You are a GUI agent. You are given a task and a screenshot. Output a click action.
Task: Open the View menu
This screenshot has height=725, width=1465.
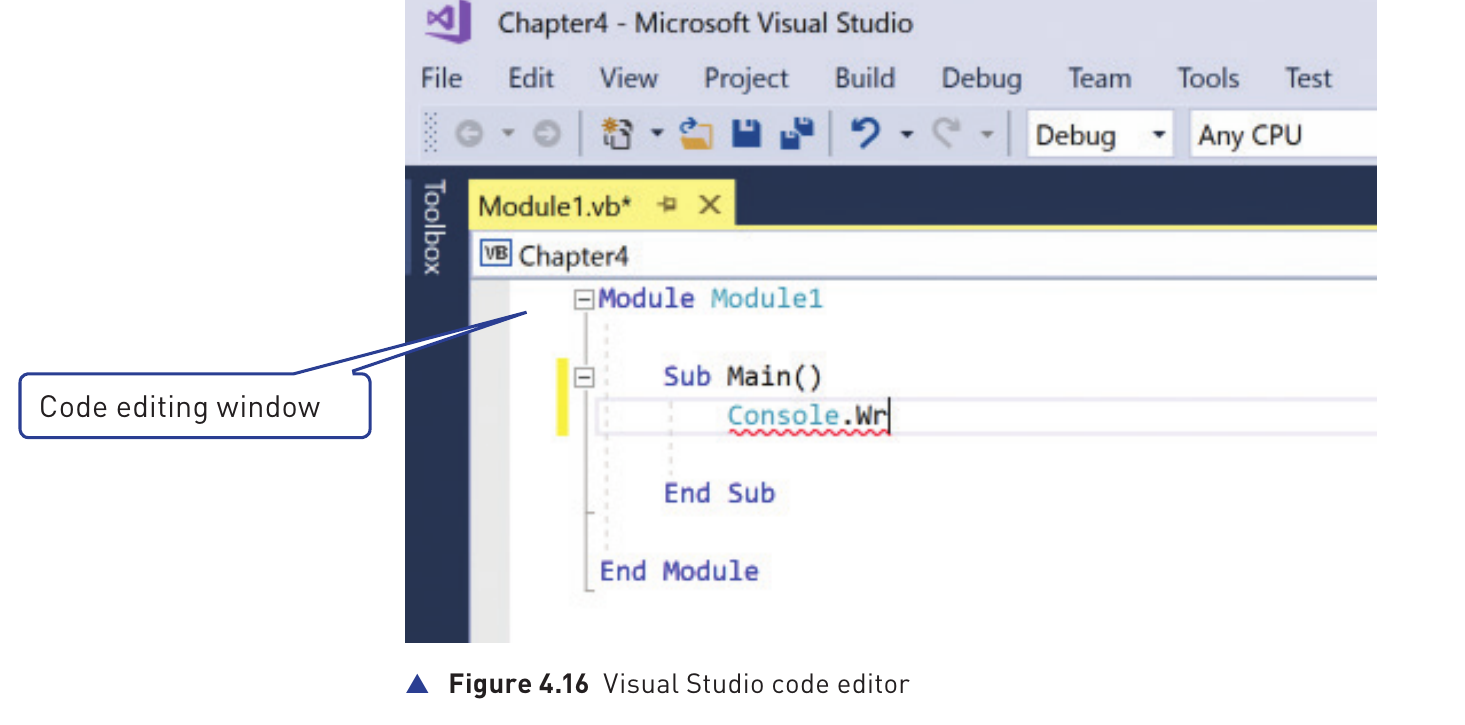[629, 78]
